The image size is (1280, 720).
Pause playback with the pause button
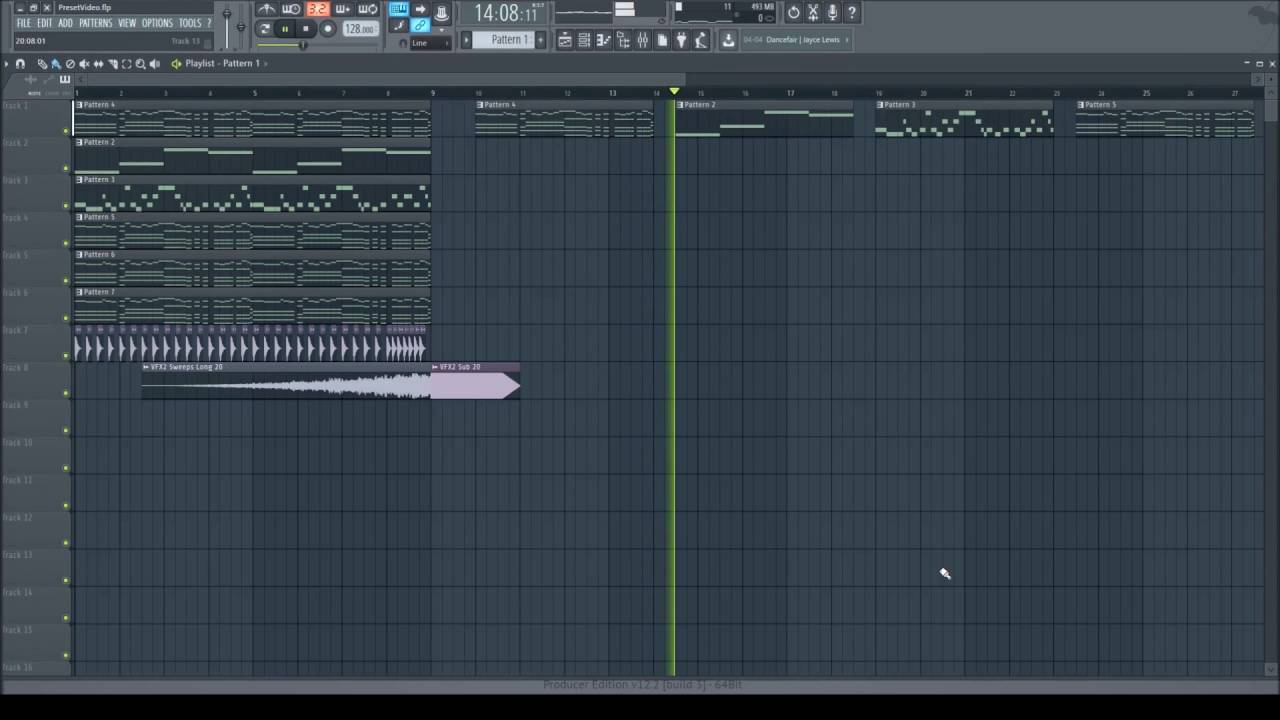click(x=285, y=29)
